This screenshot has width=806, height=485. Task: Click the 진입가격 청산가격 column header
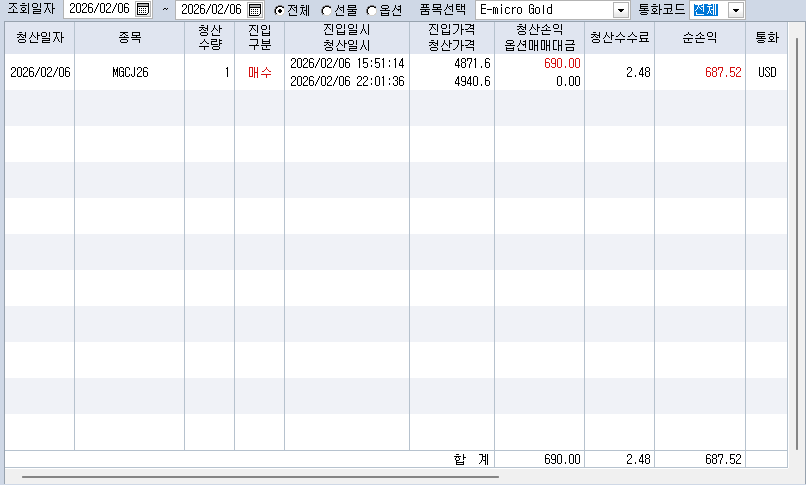[452, 38]
